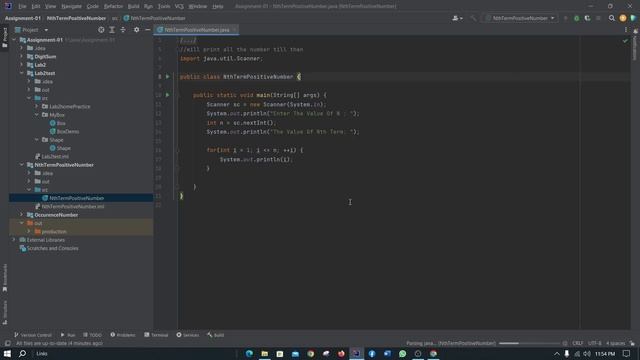Collapse the Shape package
The image size is (640, 360).
pos(37,140)
